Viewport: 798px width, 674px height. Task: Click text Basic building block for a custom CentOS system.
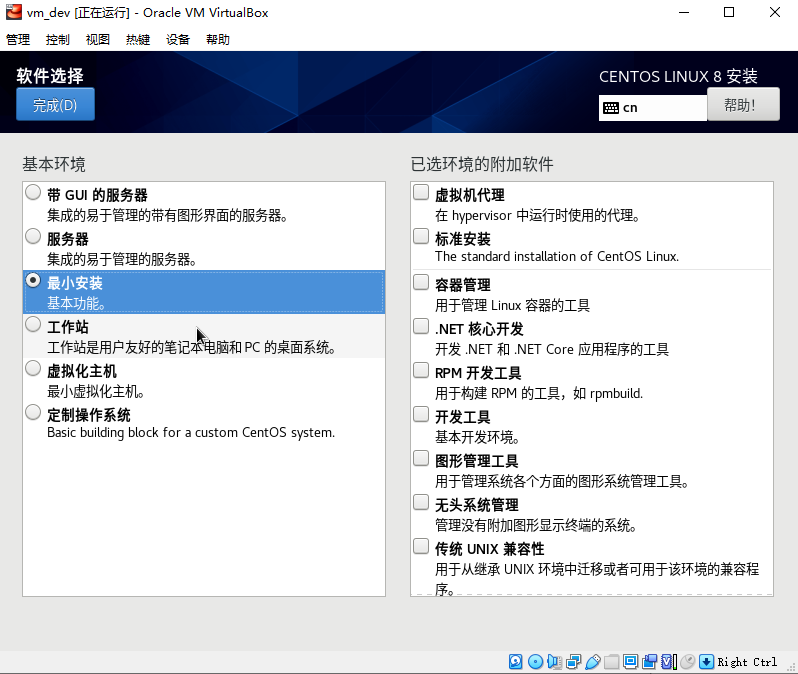tap(191, 433)
